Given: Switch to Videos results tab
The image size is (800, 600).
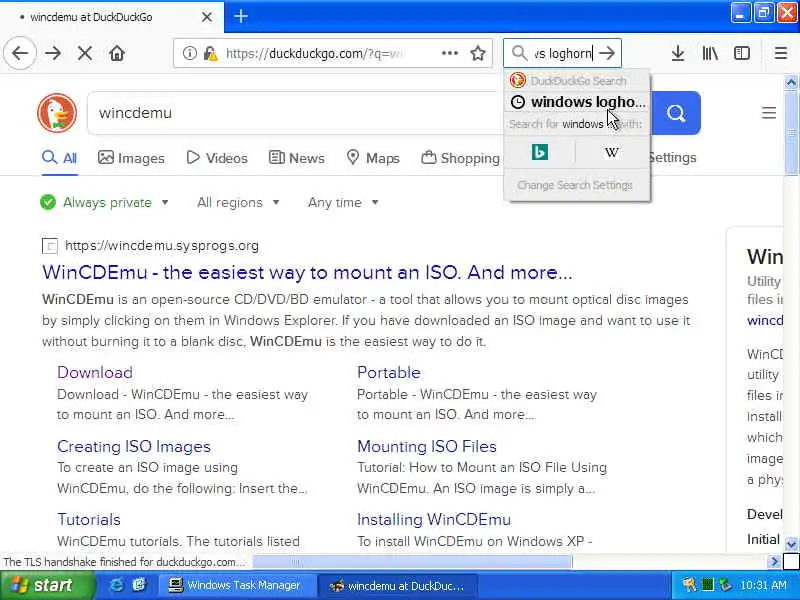Looking at the screenshot, I should (x=217, y=158).
